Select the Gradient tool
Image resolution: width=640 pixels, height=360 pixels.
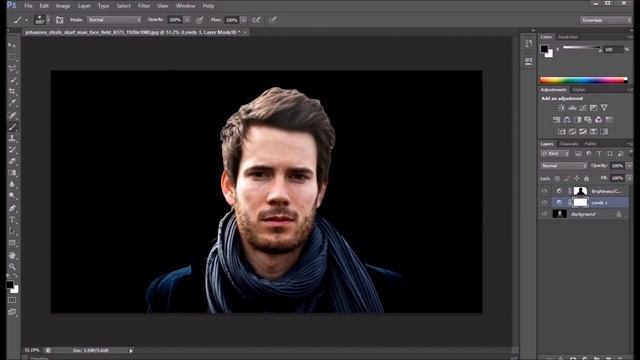[x=12, y=173]
